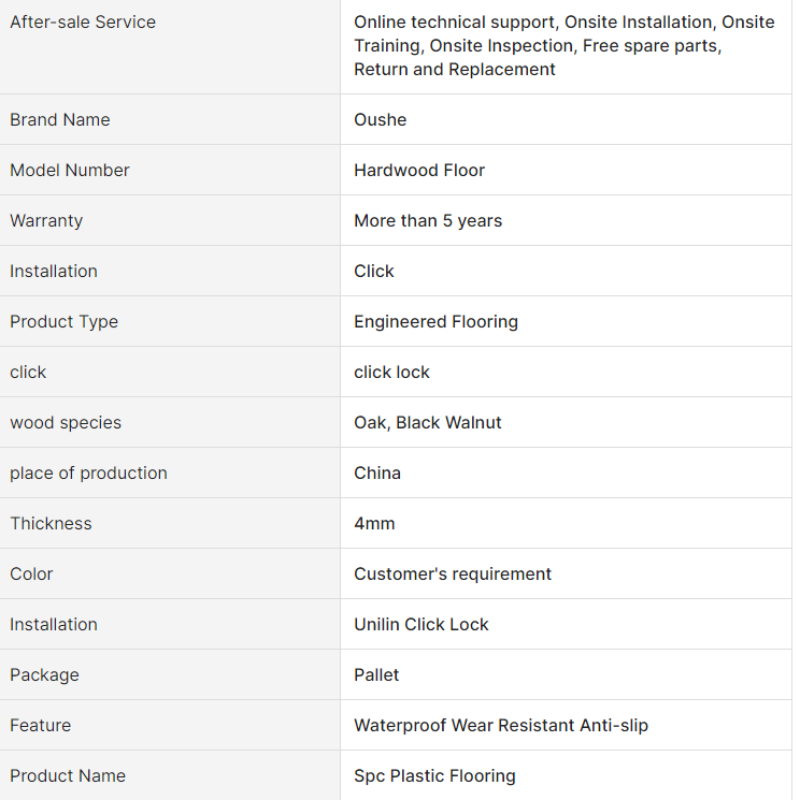Image resolution: width=800 pixels, height=800 pixels.
Task: Click the Oak, Black Walnut species value
Action: click(428, 423)
